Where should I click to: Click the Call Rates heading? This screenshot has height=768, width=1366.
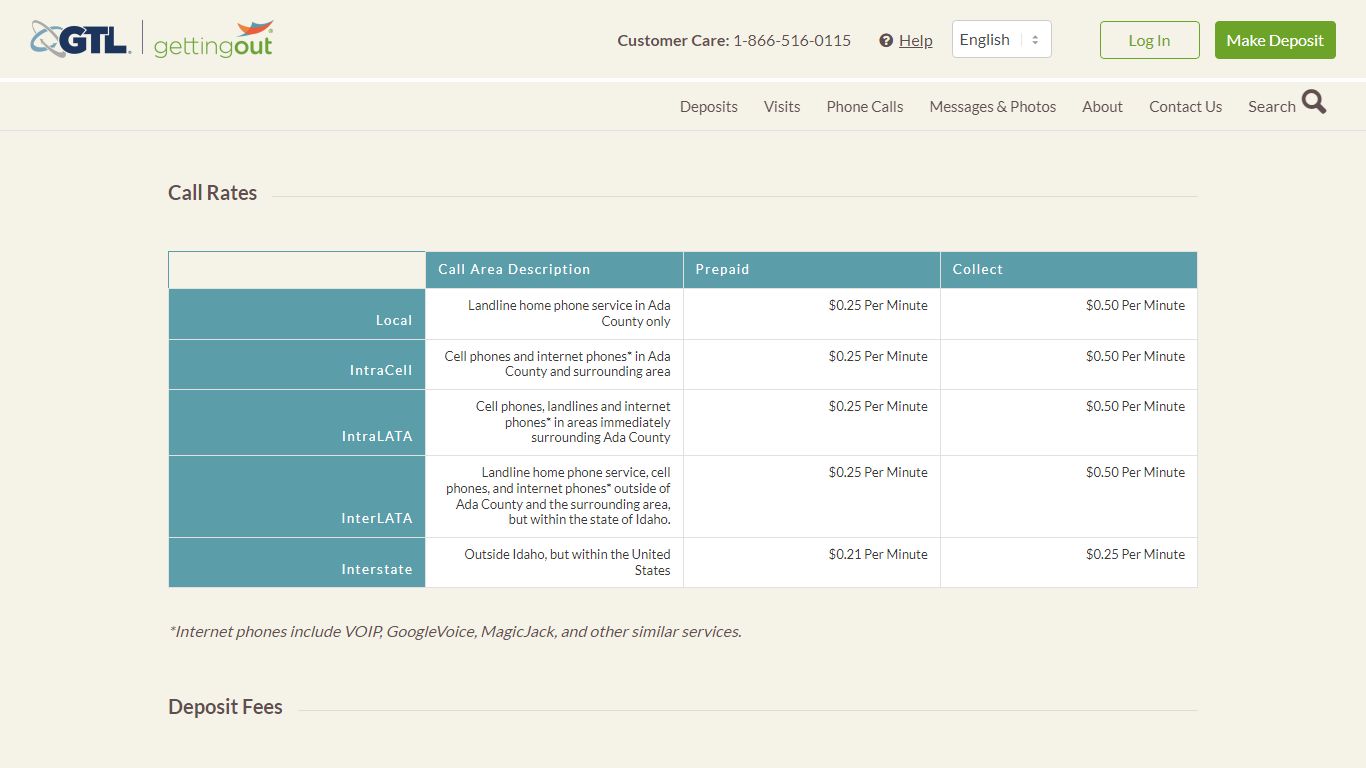coord(212,193)
